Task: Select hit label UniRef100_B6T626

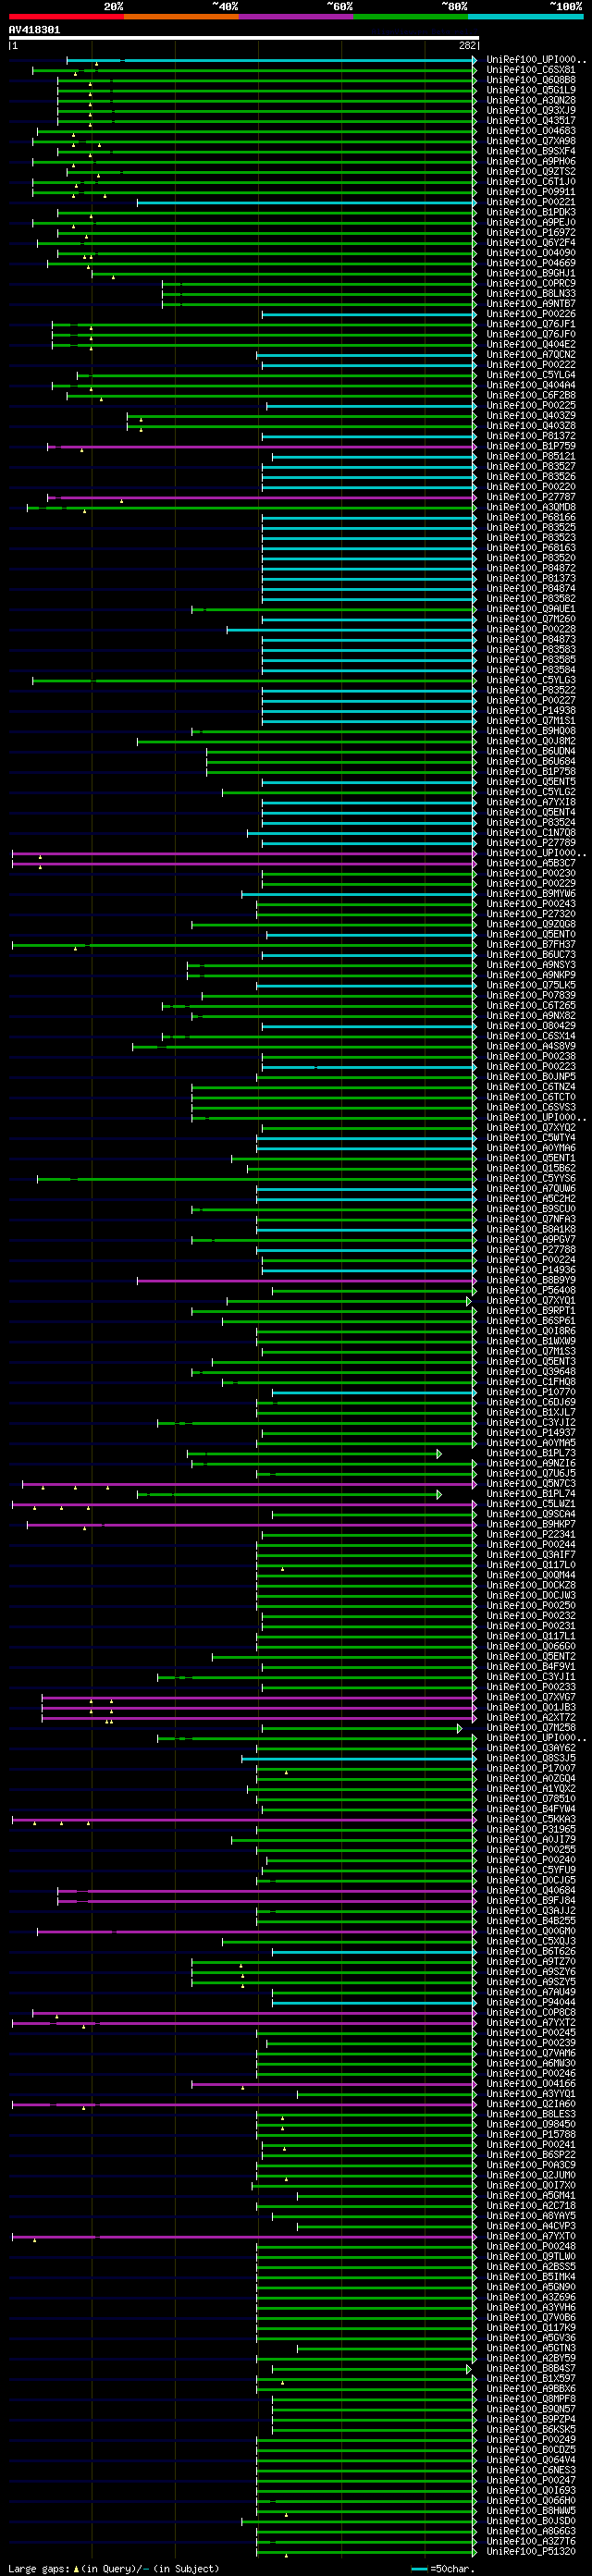Action: (x=531, y=1951)
